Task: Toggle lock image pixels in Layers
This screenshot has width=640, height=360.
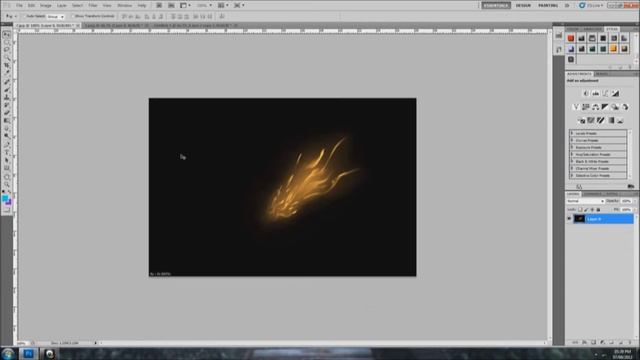Action: coord(586,210)
